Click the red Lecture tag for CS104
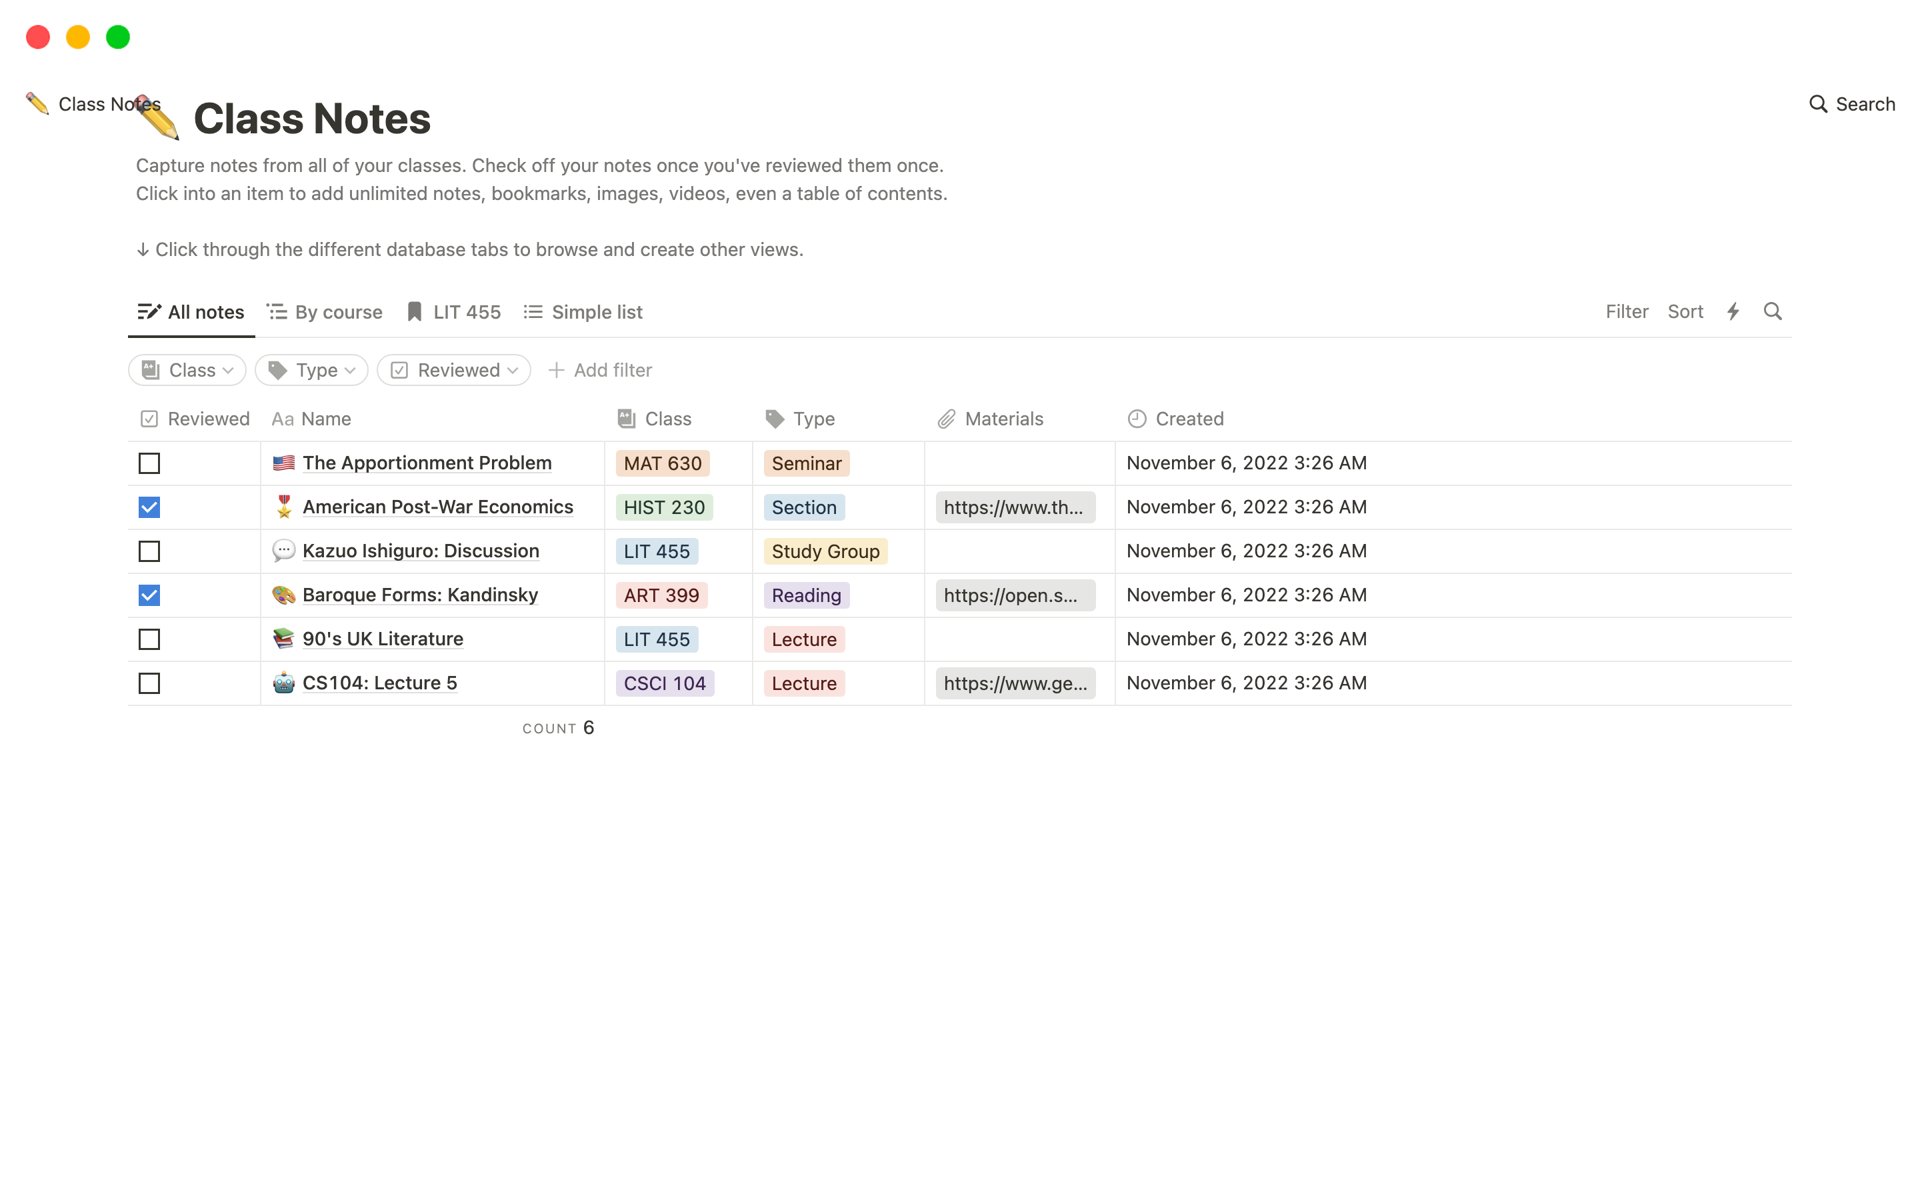Image resolution: width=1920 pixels, height=1200 pixels. (x=804, y=683)
